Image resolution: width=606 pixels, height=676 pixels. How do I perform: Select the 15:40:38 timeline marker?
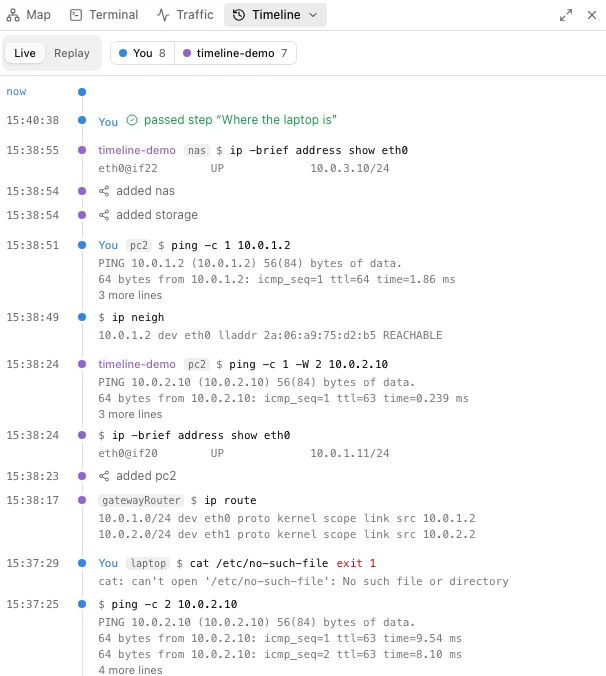82,120
